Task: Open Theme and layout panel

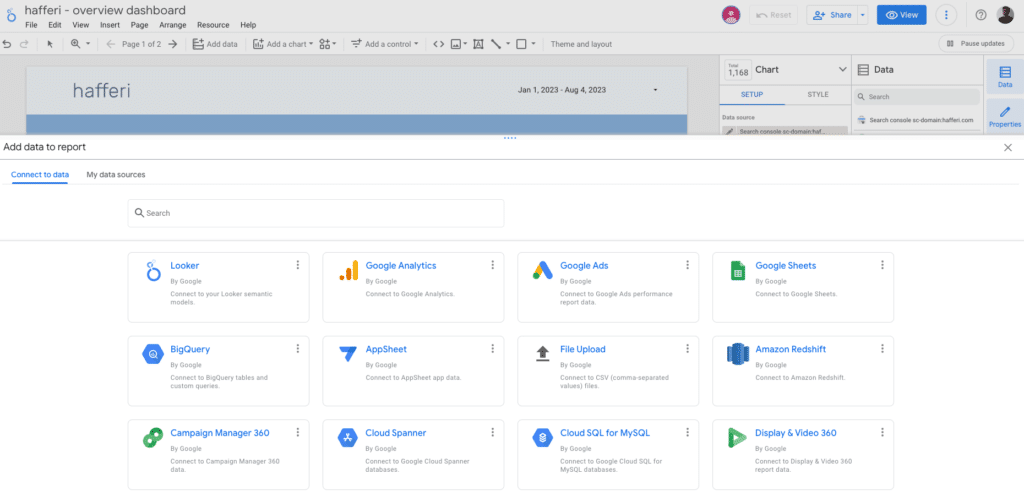Action: click(581, 44)
